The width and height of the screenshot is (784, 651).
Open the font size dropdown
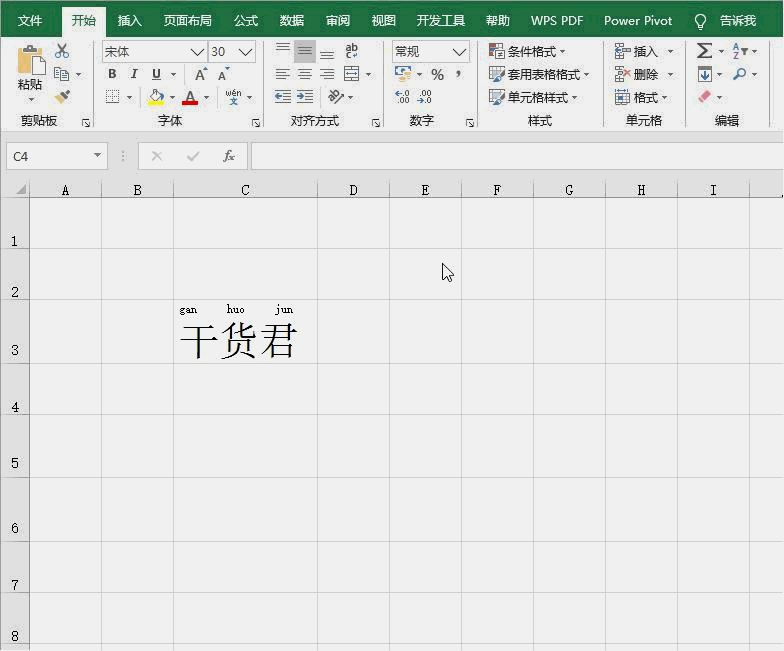click(245, 52)
